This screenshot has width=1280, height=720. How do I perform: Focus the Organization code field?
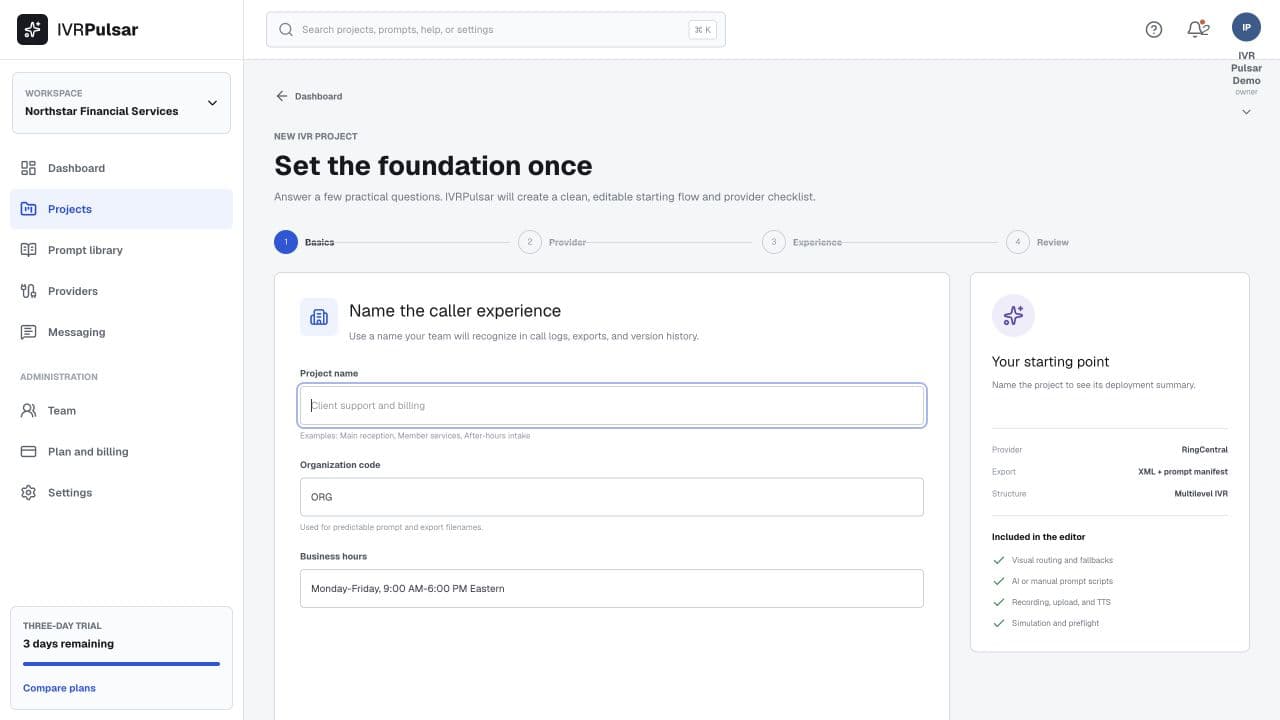coord(611,497)
